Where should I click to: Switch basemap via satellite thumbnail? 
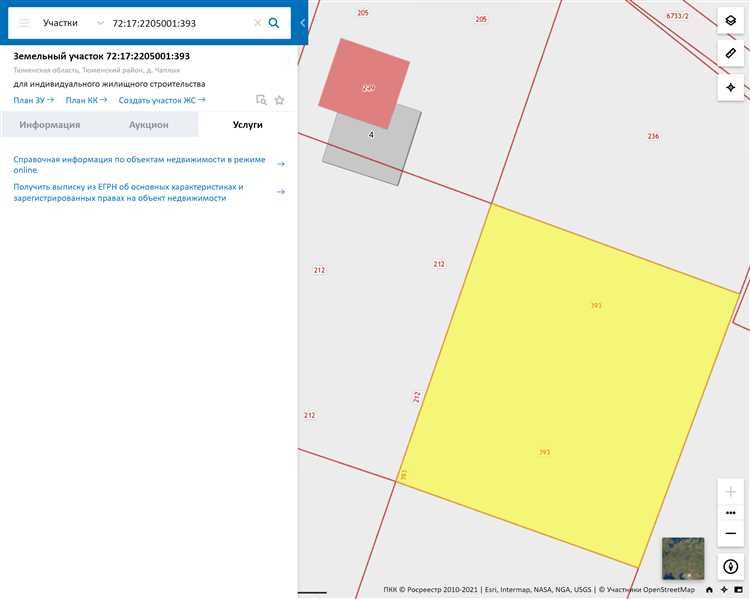click(x=683, y=558)
